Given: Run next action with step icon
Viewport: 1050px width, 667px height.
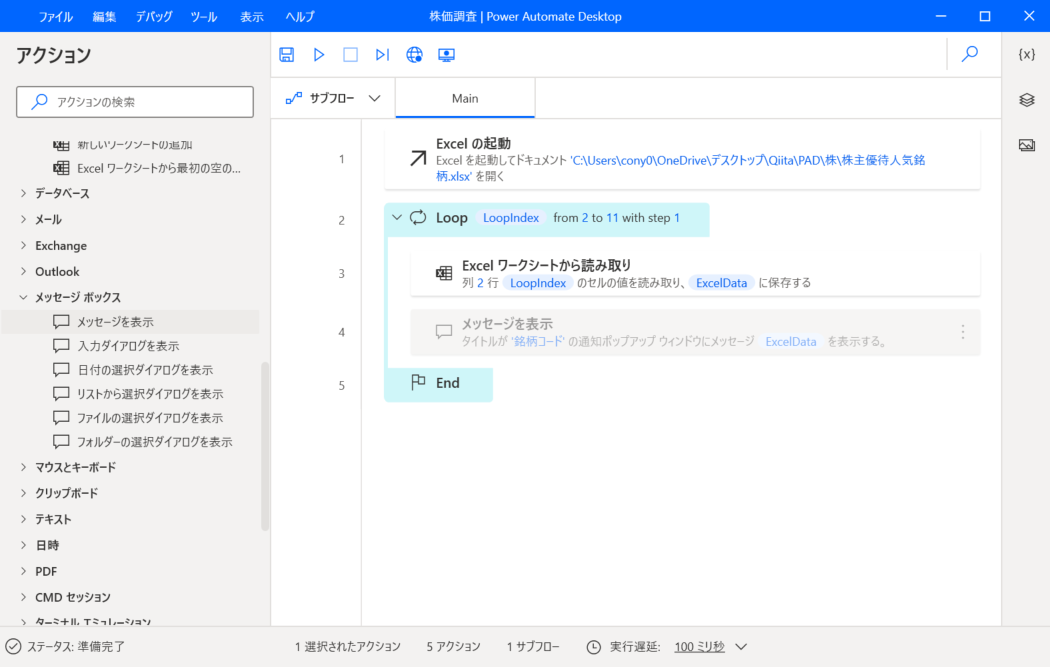Looking at the screenshot, I should (x=382, y=55).
